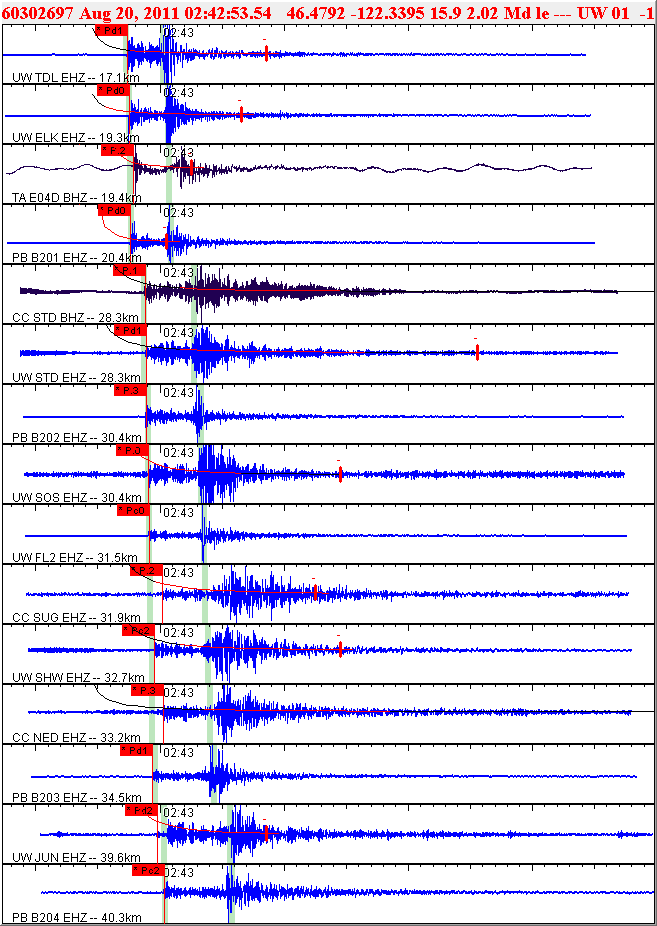Click the P.1 pick flag on CC STD trace
This screenshot has width=657, height=926.
coord(129,270)
